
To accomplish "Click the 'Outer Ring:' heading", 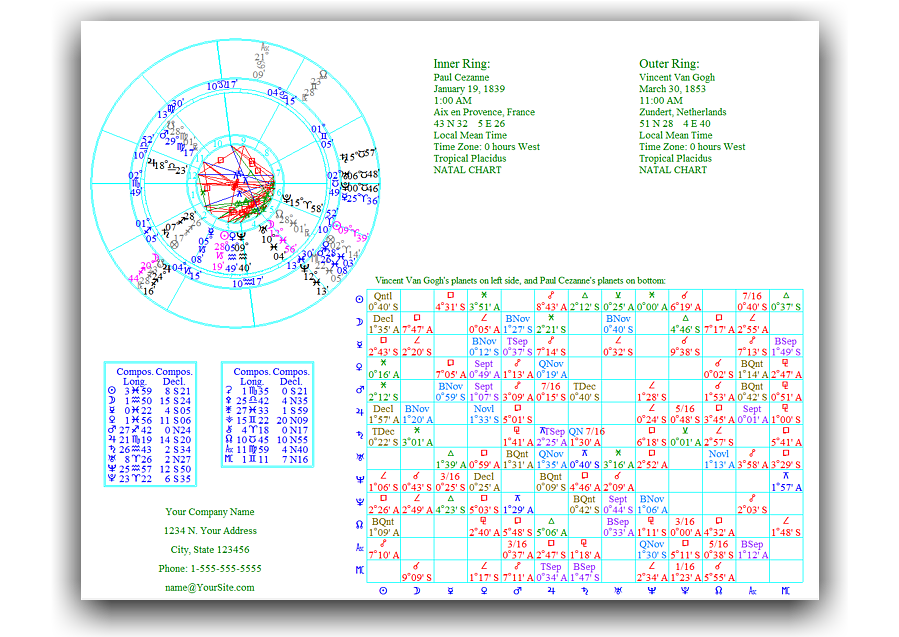I will click(669, 64).
